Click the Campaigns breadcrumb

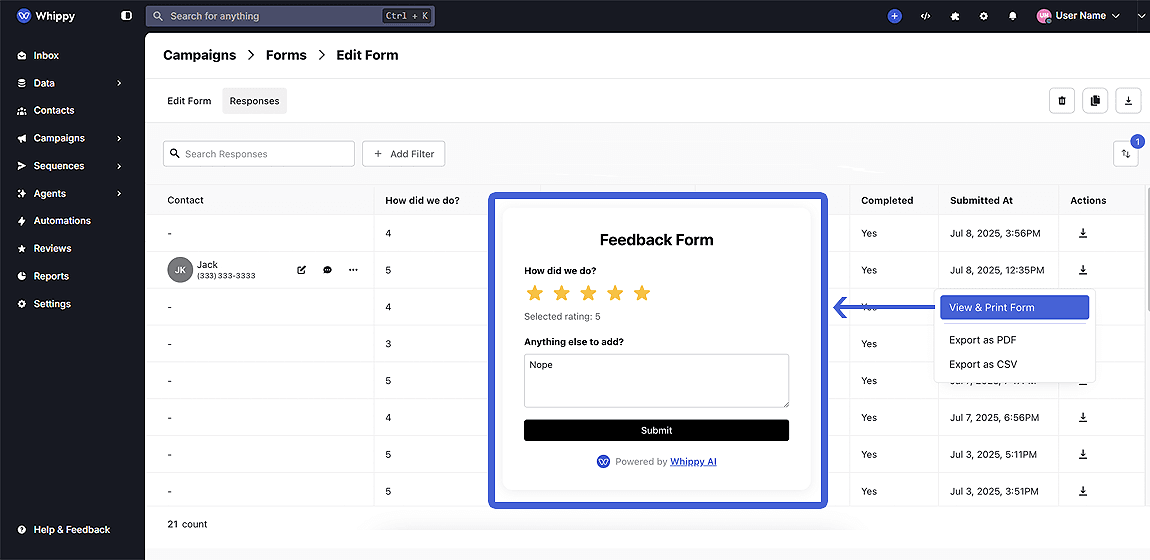[x=199, y=55]
